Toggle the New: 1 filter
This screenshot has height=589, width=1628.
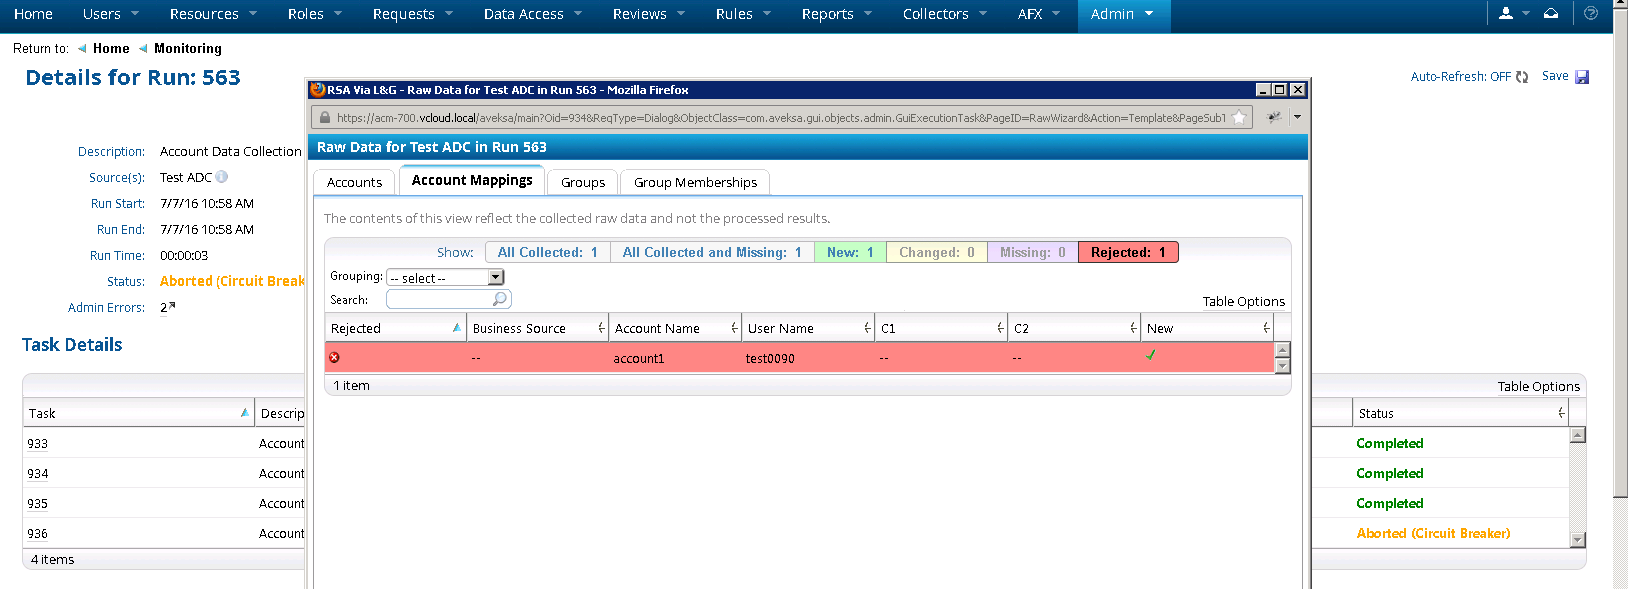pyautogui.click(x=850, y=252)
